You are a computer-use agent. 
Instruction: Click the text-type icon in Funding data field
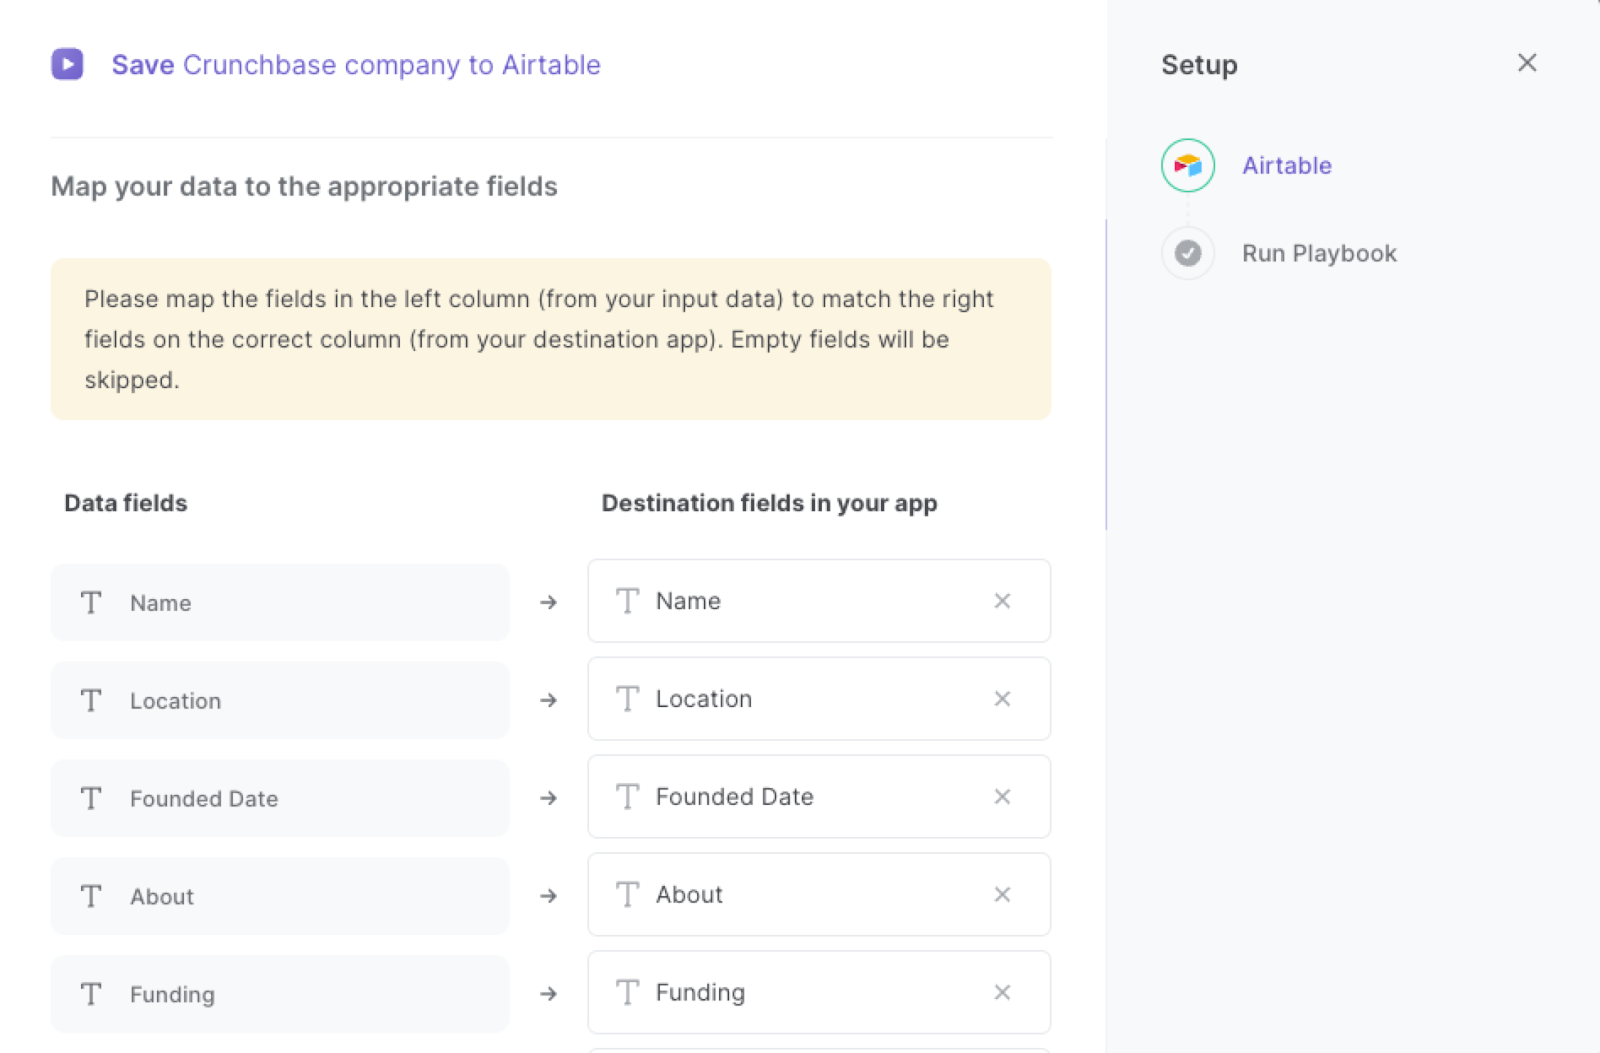91,994
